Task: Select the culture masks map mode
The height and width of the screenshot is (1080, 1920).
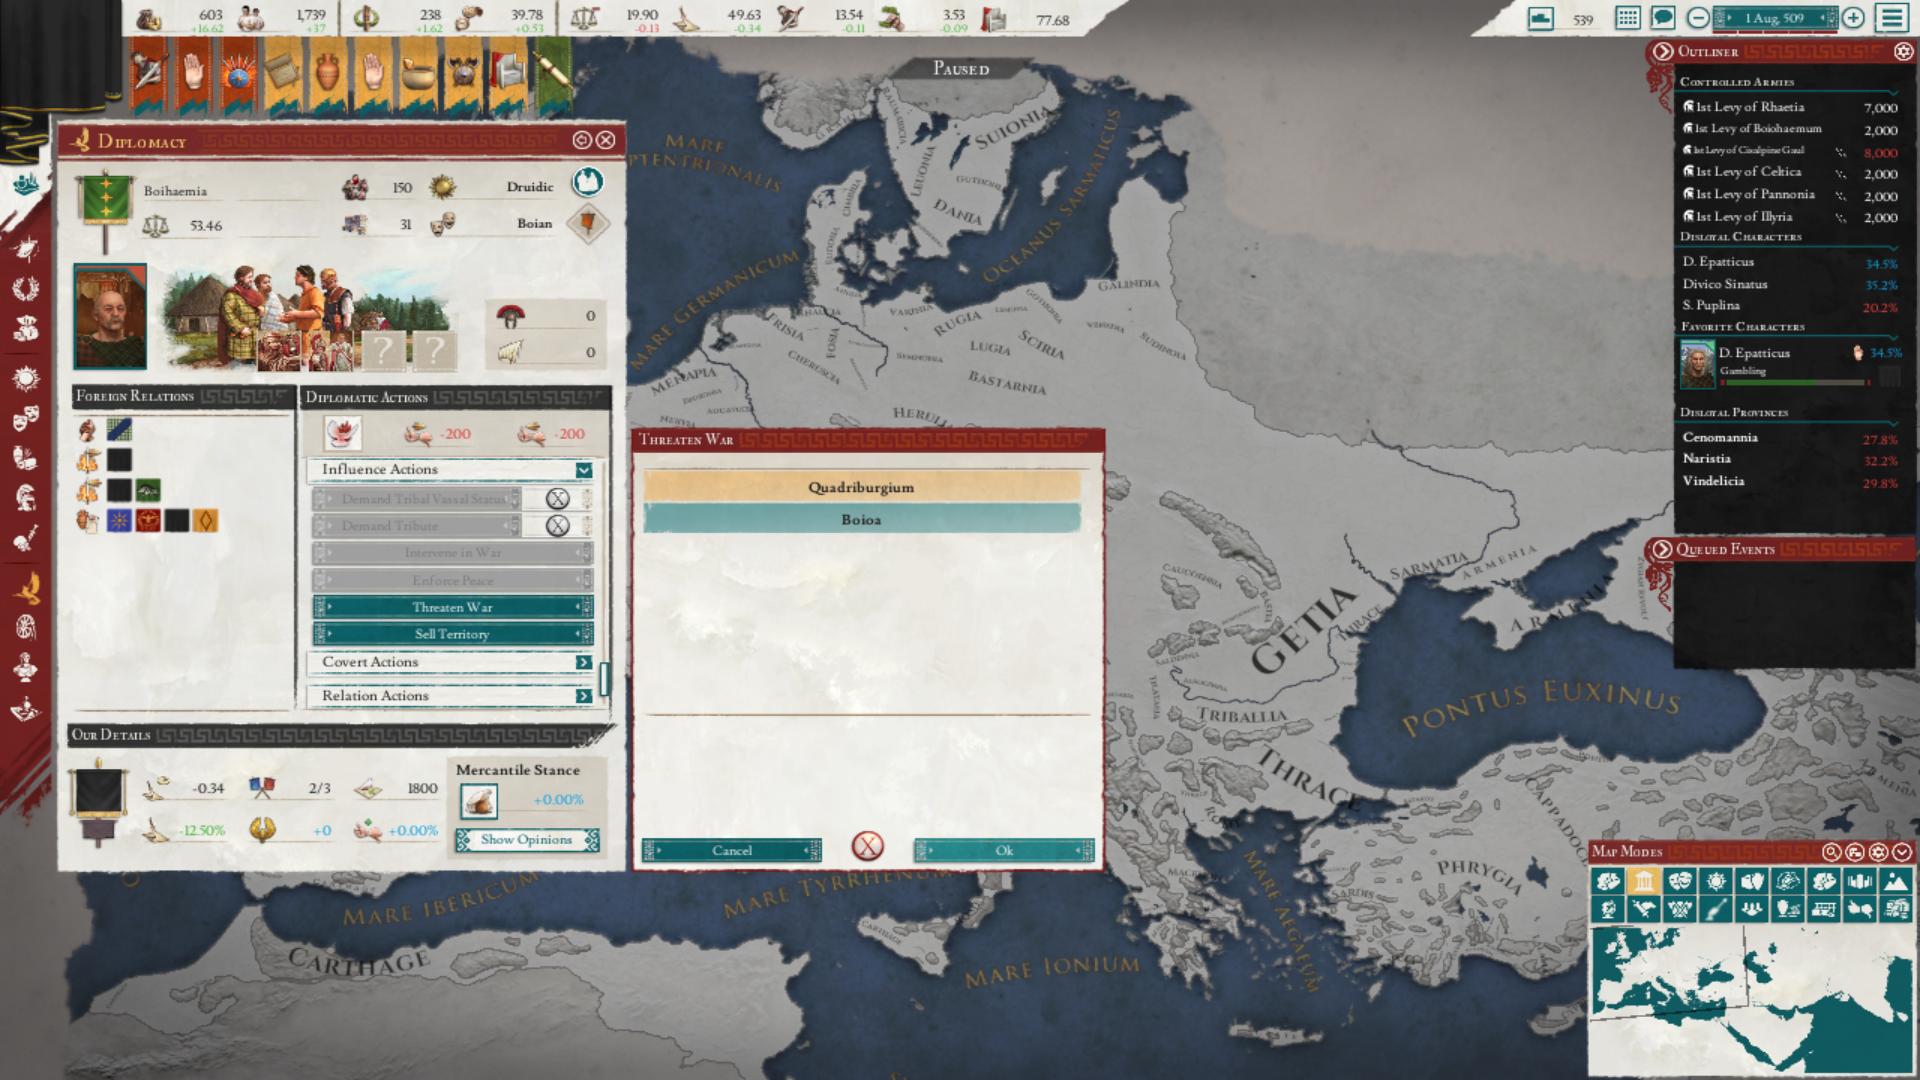Action: (x=1680, y=881)
